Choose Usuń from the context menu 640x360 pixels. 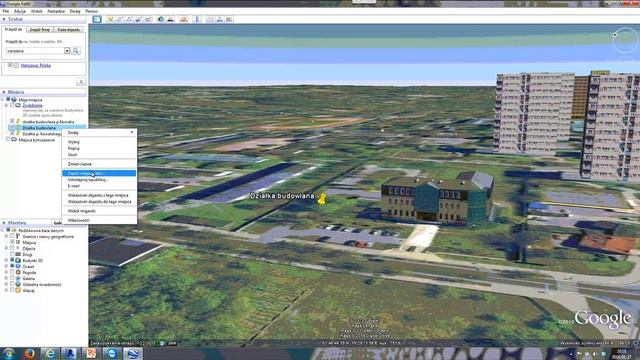(100, 155)
